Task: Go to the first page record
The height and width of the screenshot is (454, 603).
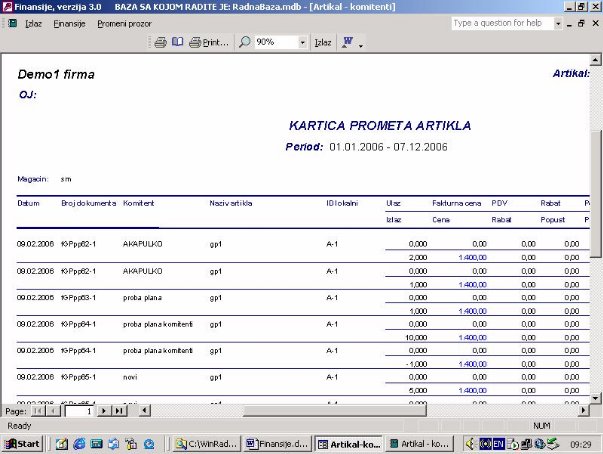Action: pos(40,411)
